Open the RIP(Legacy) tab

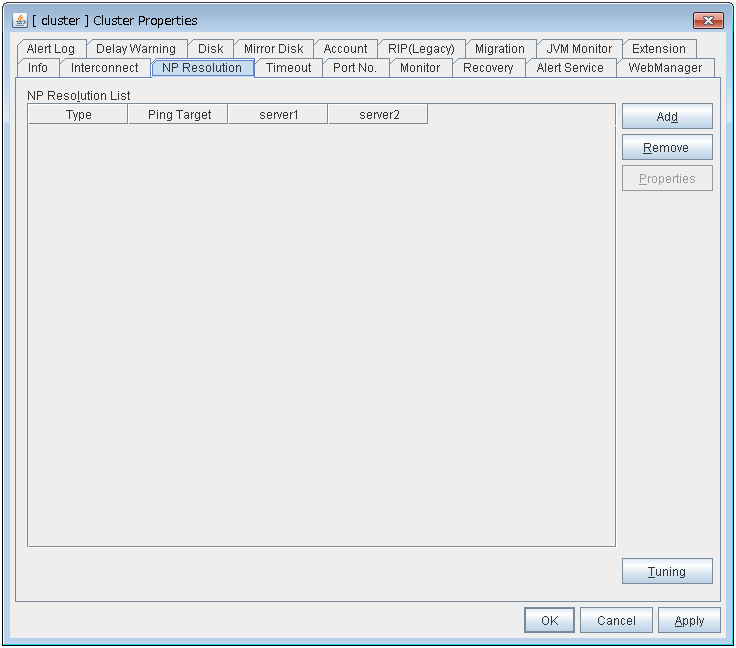(421, 49)
